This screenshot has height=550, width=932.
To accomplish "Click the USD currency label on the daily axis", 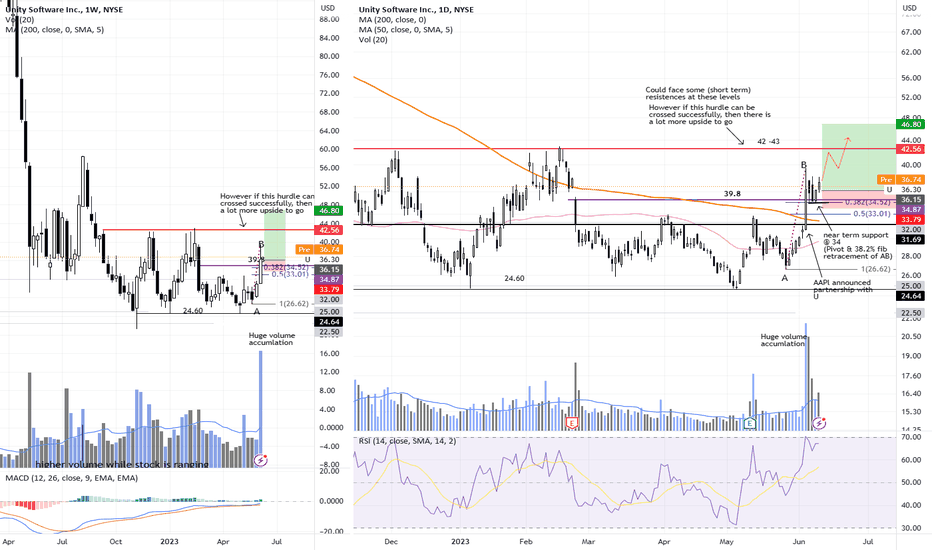I will click(909, 8).
